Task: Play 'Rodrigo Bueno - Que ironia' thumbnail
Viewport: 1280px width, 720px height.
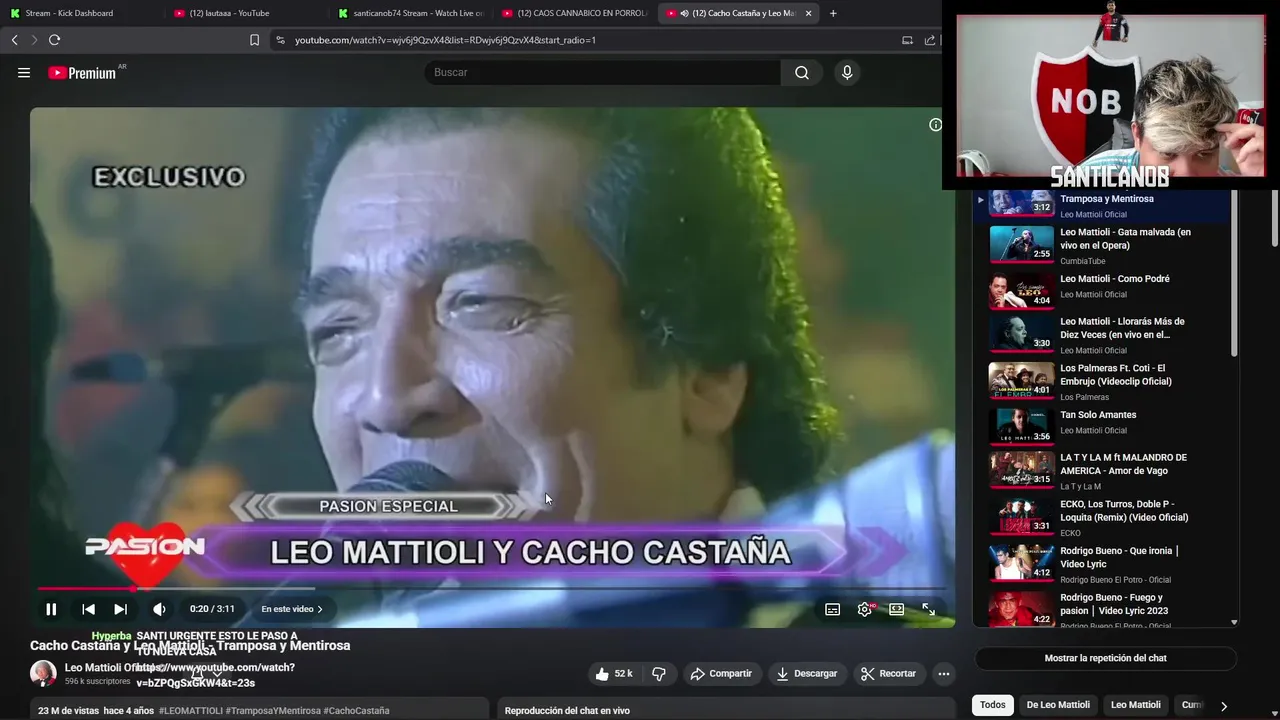Action: 1021,562
